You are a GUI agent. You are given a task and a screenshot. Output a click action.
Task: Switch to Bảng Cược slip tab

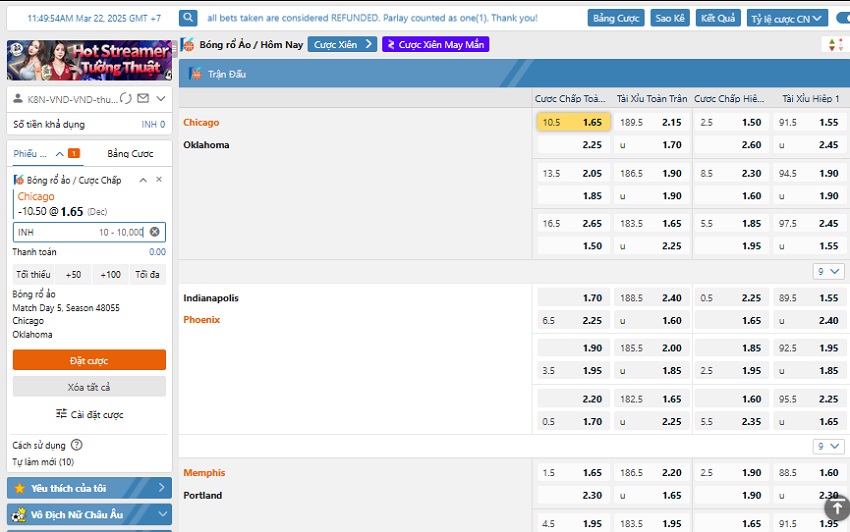pyautogui.click(x=130, y=154)
